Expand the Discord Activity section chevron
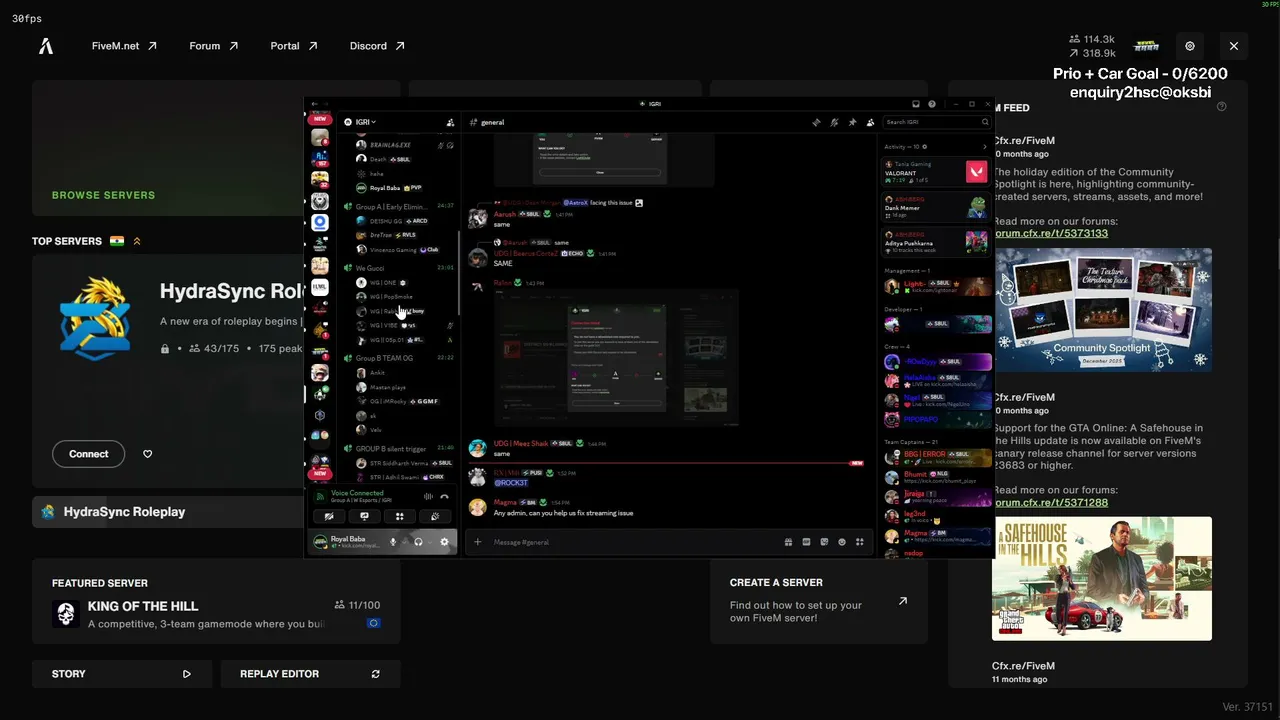This screenshot has width=1280, height=720. click(x=985, y=146)
